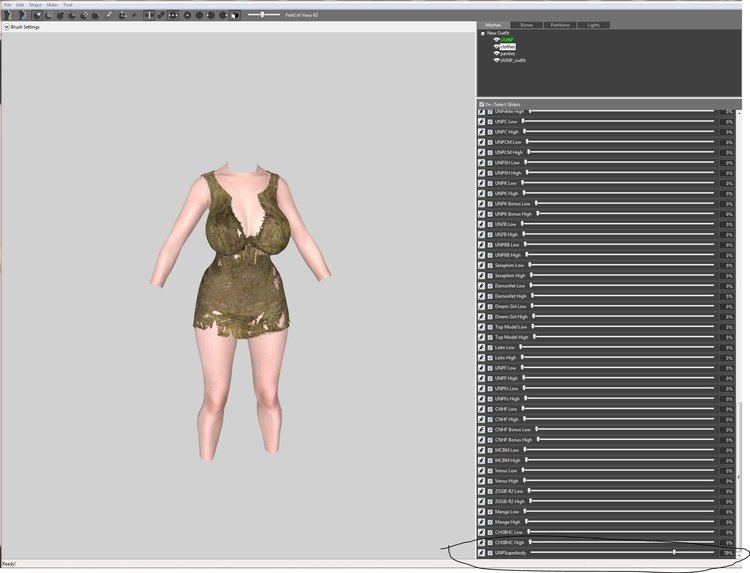Hide the clothes mesh using its eye
Screen dimensions: 750x573
496,46
